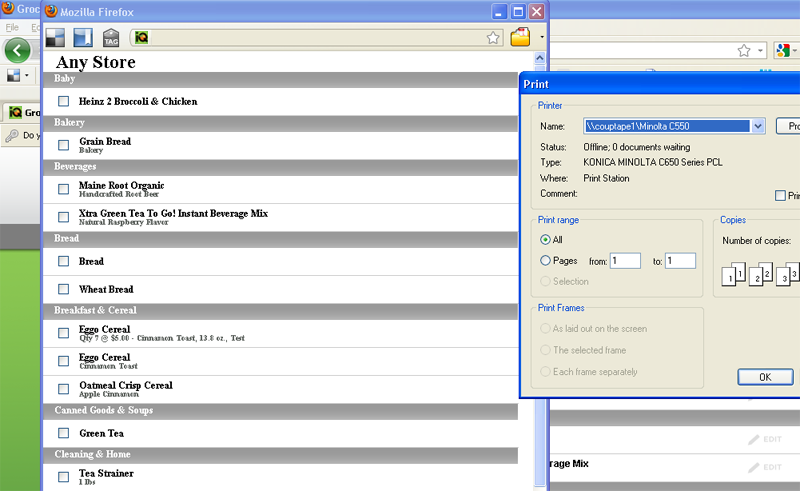The height and width of the screenshot is (491, 800).
Task: Click the key icon in notification bar
Action: point(12,135)
